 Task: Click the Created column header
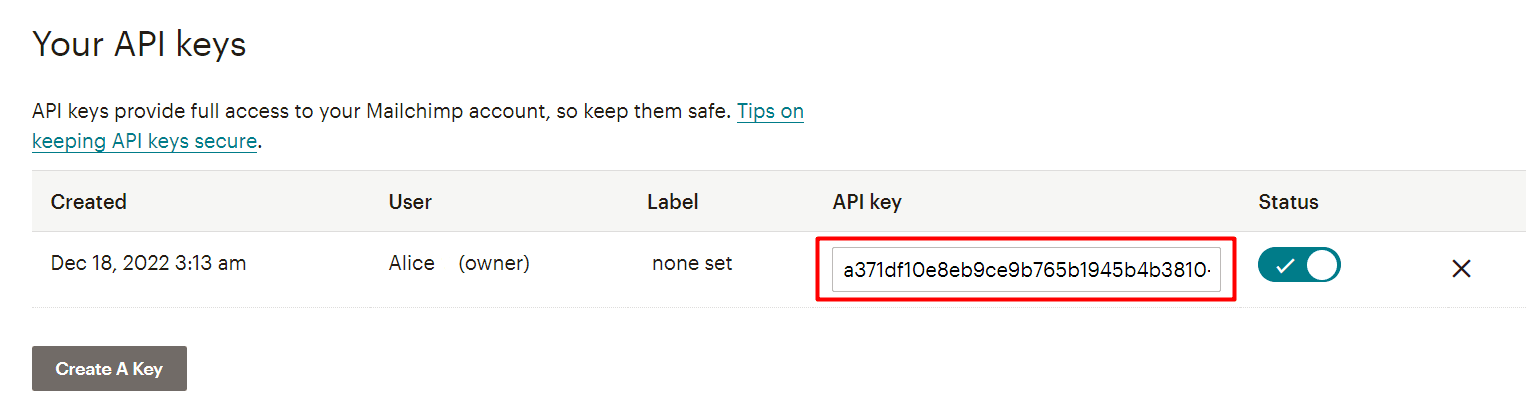click(x=89, y=202)
